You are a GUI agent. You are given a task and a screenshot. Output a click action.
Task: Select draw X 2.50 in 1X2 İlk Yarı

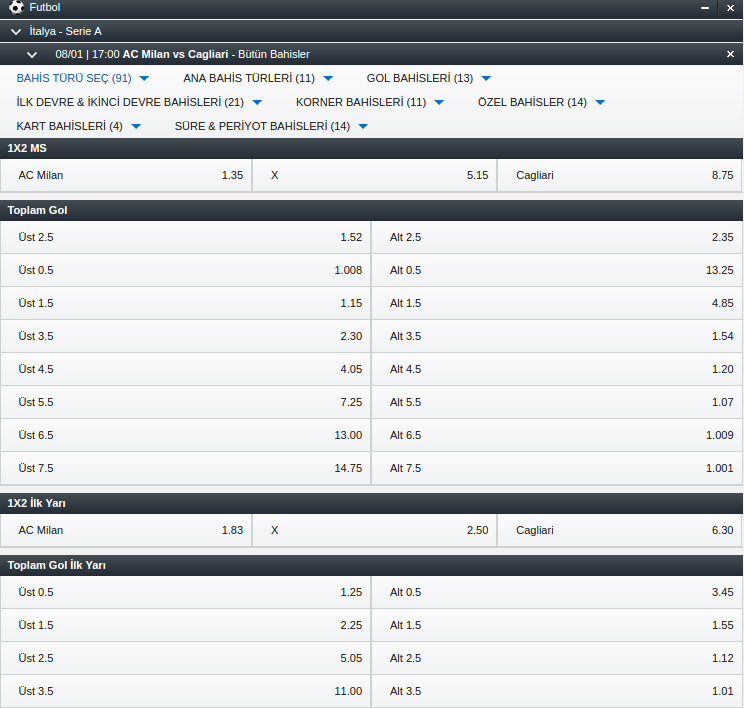374,531
